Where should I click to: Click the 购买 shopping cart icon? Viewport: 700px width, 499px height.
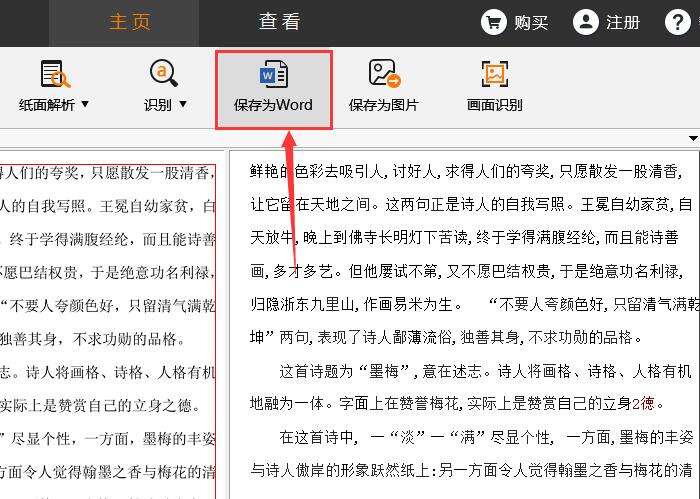[493, 22]
